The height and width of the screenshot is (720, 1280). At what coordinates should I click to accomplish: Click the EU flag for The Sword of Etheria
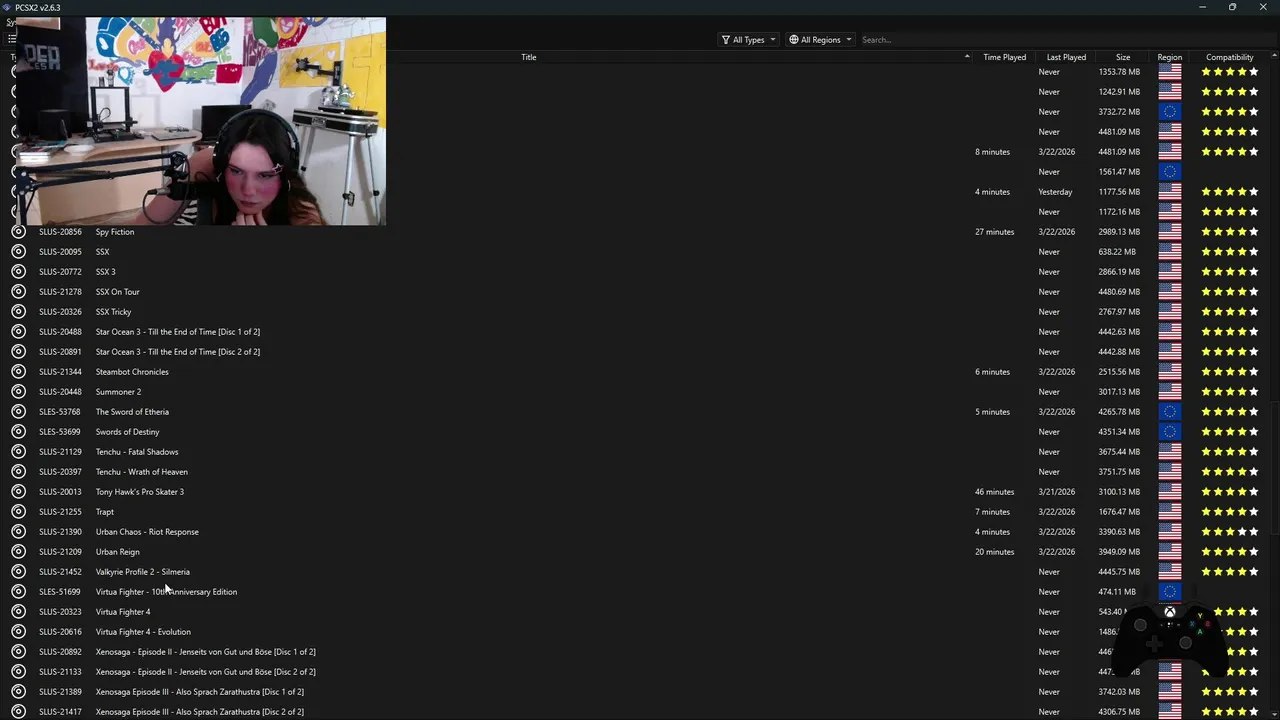[1169, 411]
